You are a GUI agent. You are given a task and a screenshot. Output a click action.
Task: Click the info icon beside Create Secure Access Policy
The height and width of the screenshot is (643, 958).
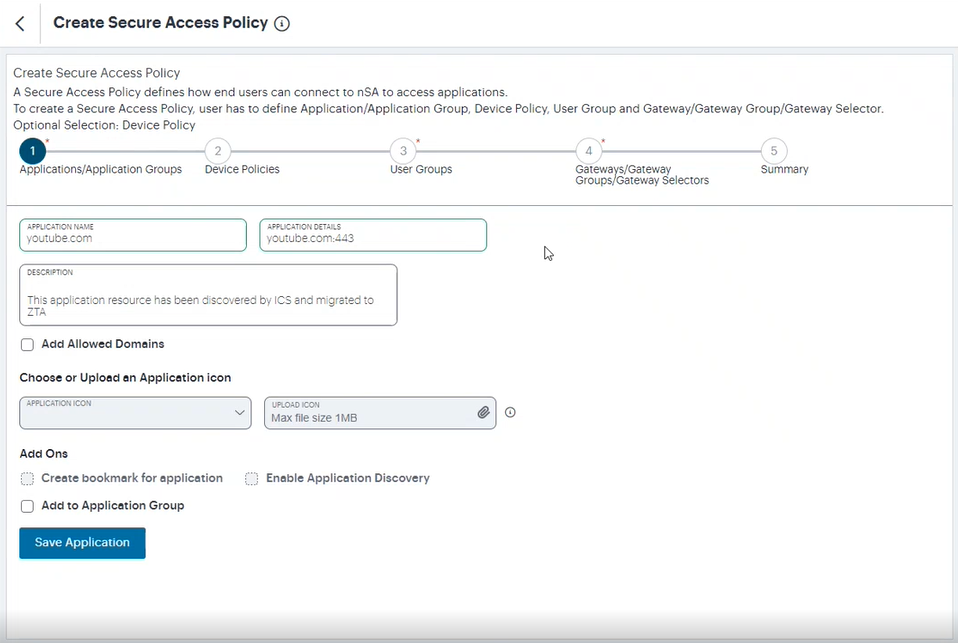[x=281, y=22]
